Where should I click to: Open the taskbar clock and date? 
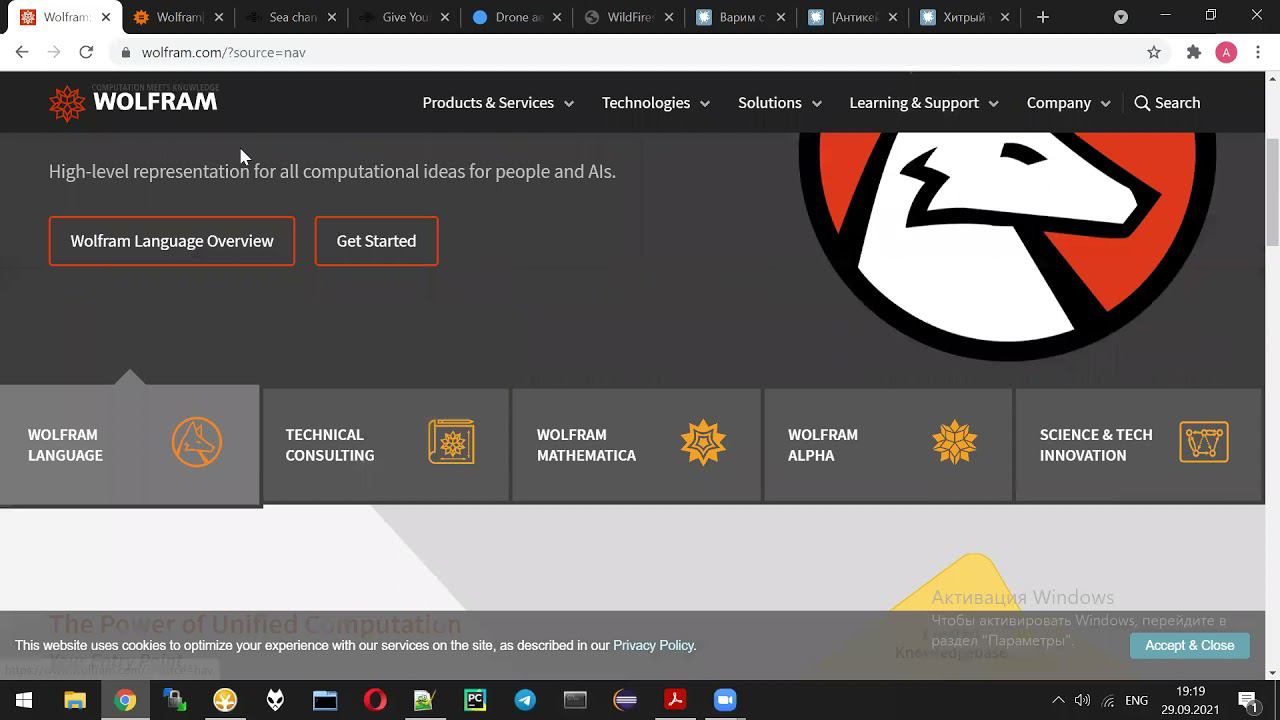coord(1190,700)
